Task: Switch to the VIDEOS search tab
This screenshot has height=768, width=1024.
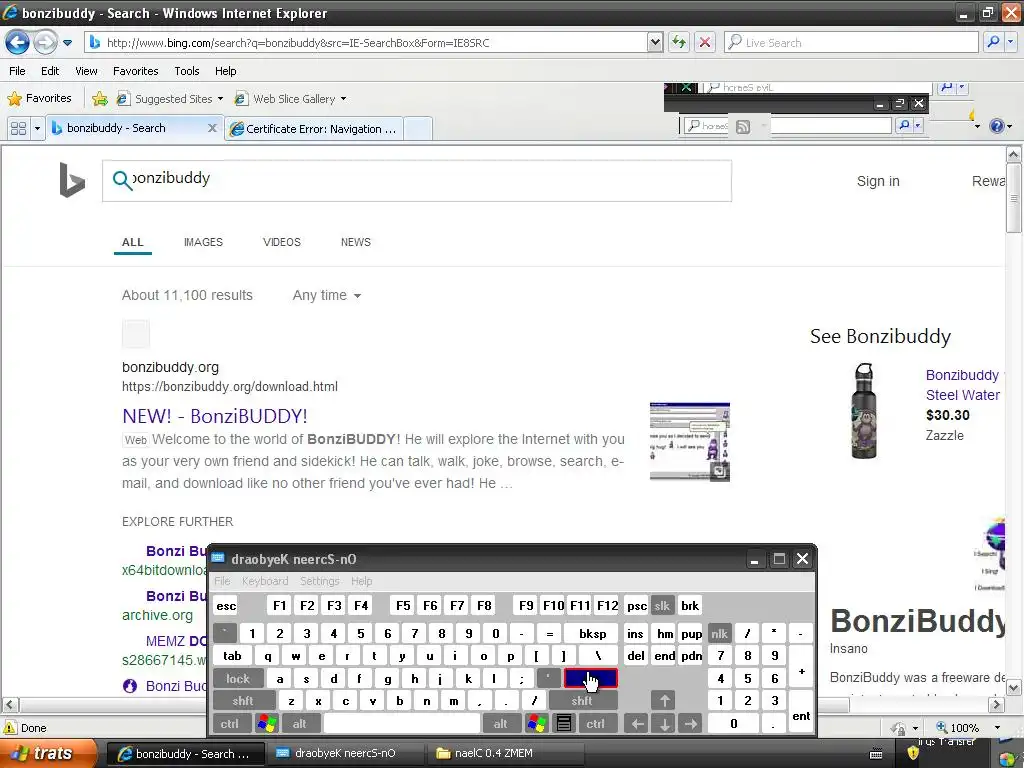Action: pyautogui.click(x=281, y=242)
